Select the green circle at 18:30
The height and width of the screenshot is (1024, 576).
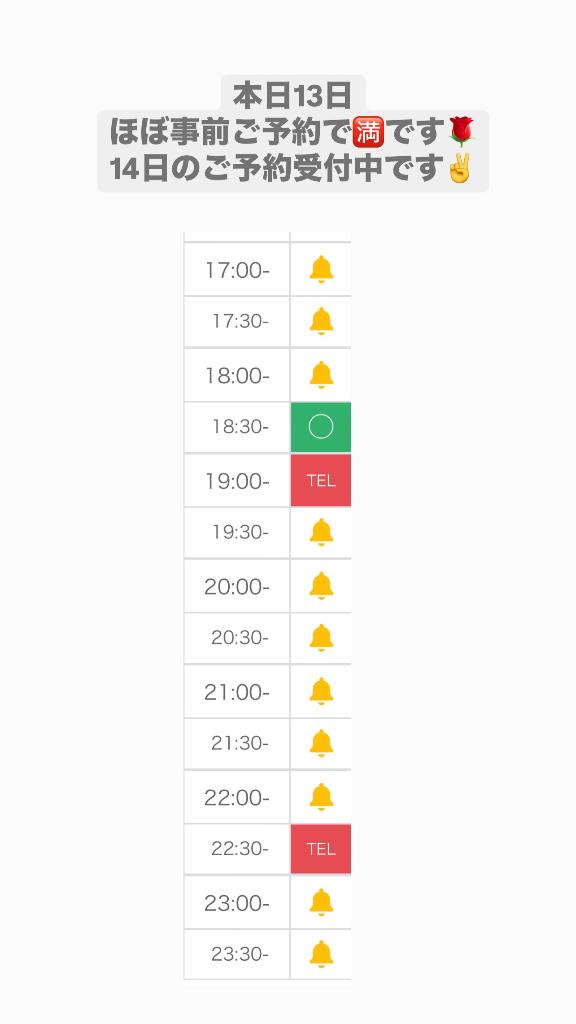click(321, 427)
